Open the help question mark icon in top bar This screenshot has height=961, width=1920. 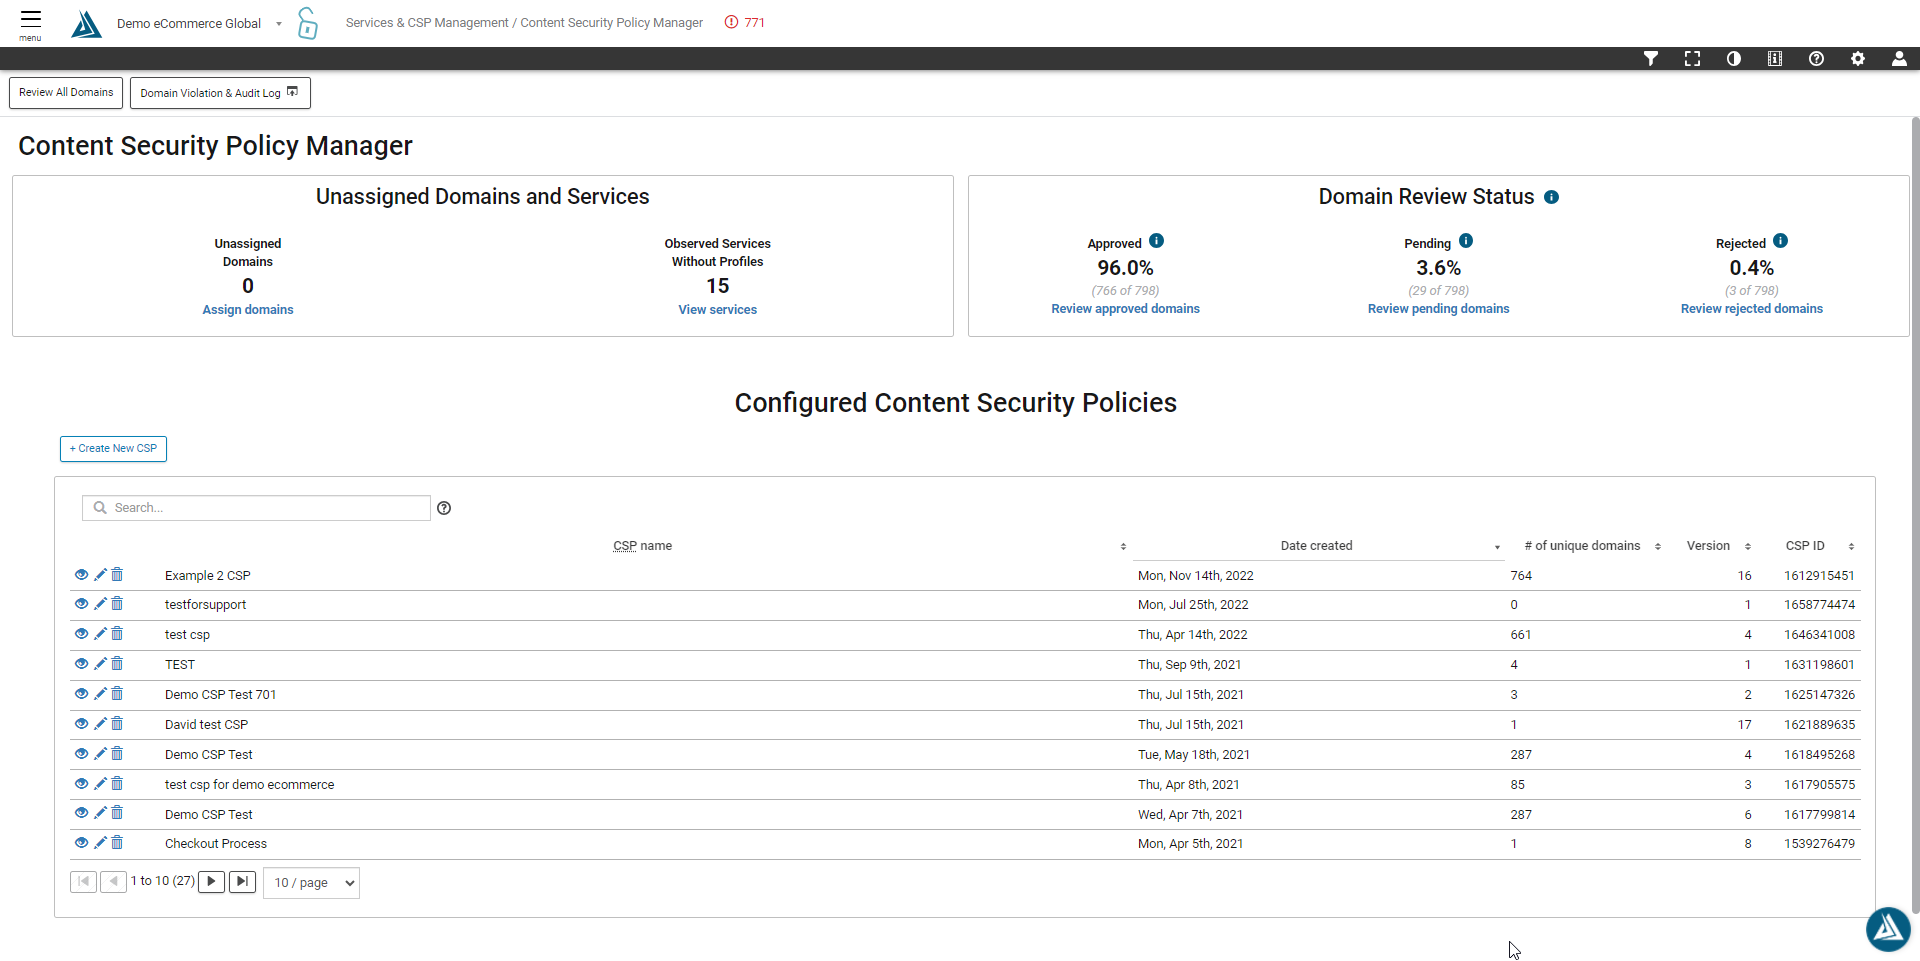click(1816, 59)
